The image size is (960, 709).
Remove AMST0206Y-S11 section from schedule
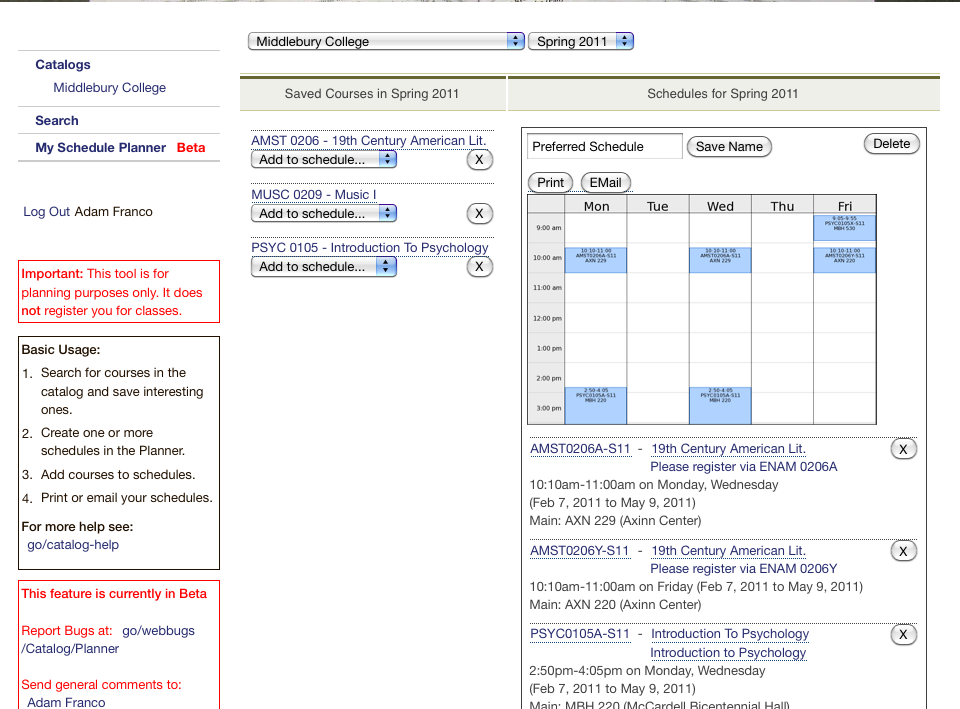point(903,551)
